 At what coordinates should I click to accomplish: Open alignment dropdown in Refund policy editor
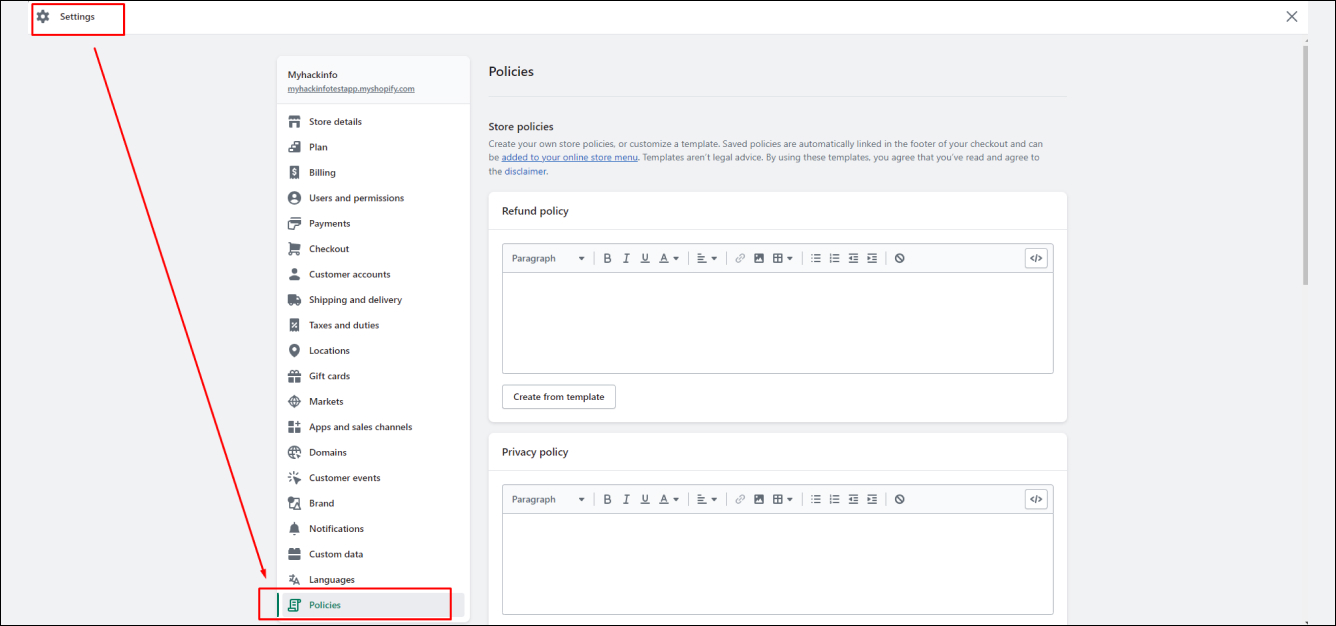click(x=707, y=258)
